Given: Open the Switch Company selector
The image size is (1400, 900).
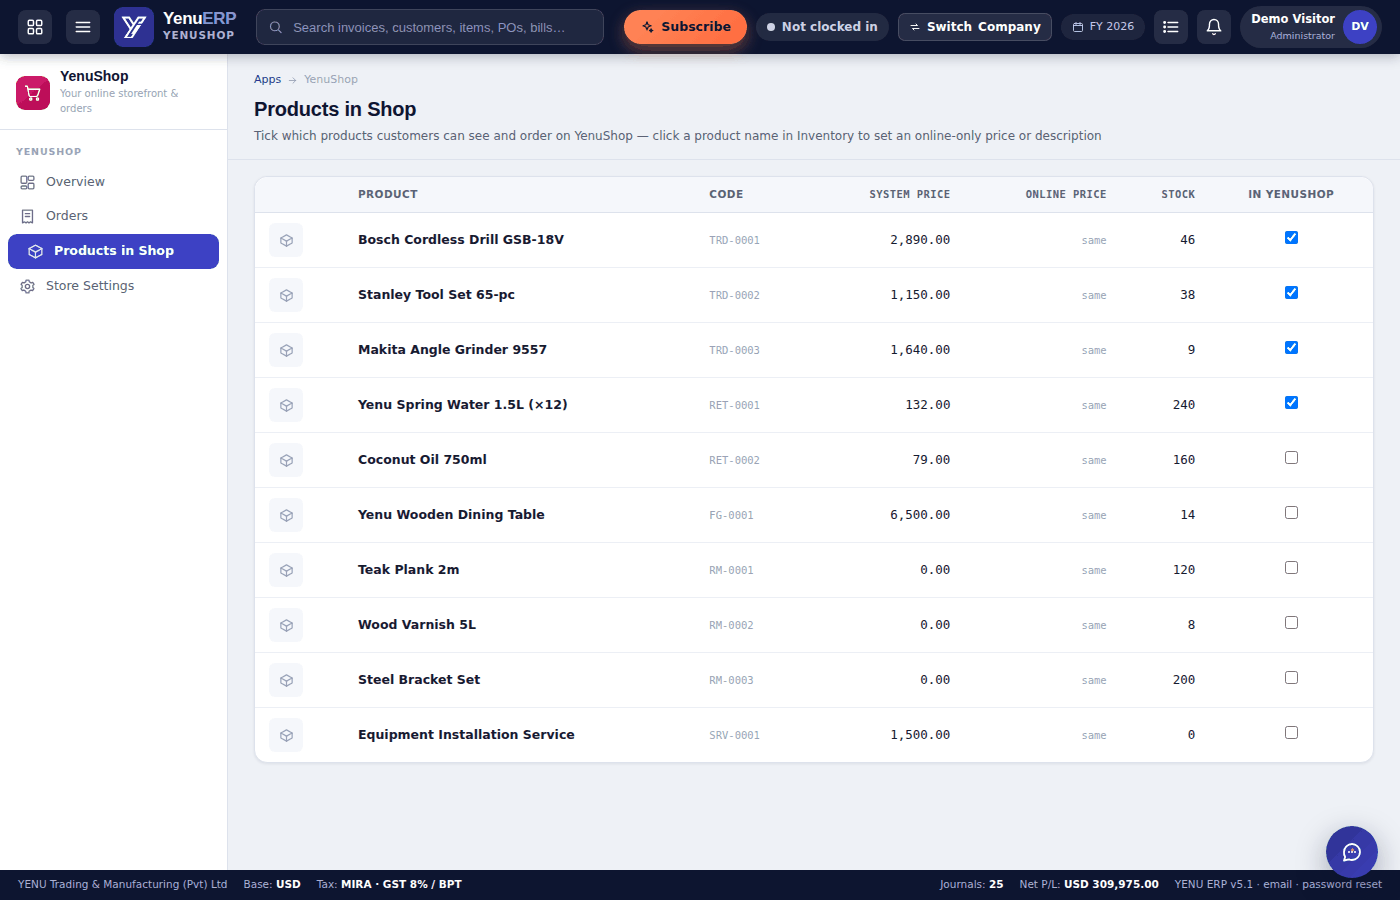Looking at the screenshot, I should pos(975,27).
